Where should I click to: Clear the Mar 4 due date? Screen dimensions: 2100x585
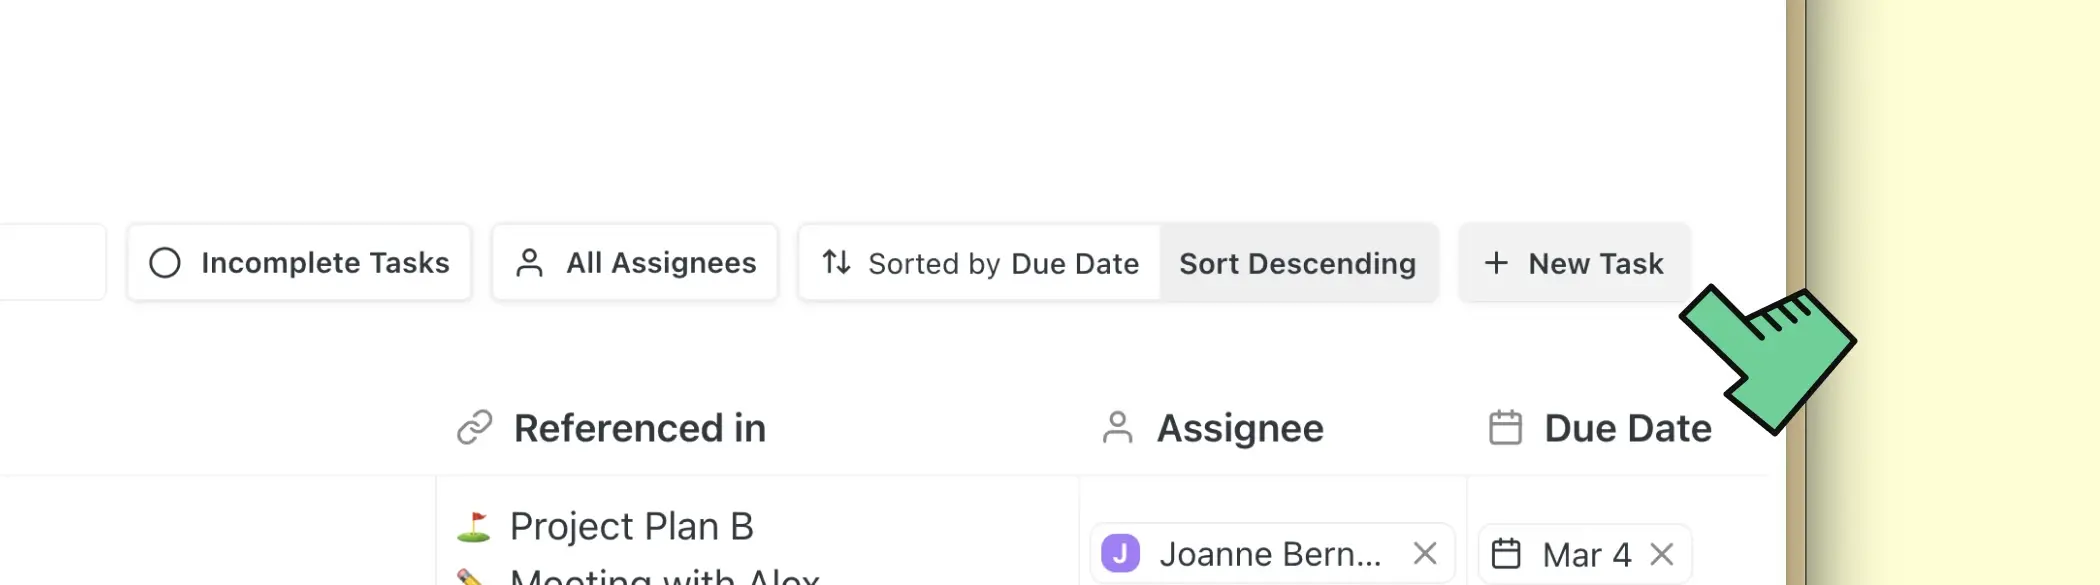click(x=1662, y=554)
